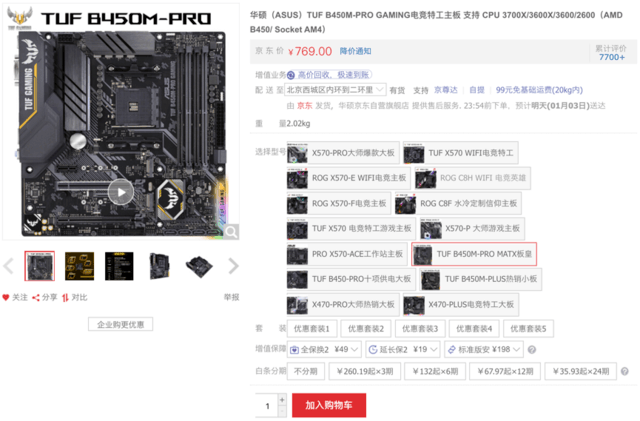Select the 优惠套装1 bundle tab
The width and height of the screenshot is (640, 421).
312,329
